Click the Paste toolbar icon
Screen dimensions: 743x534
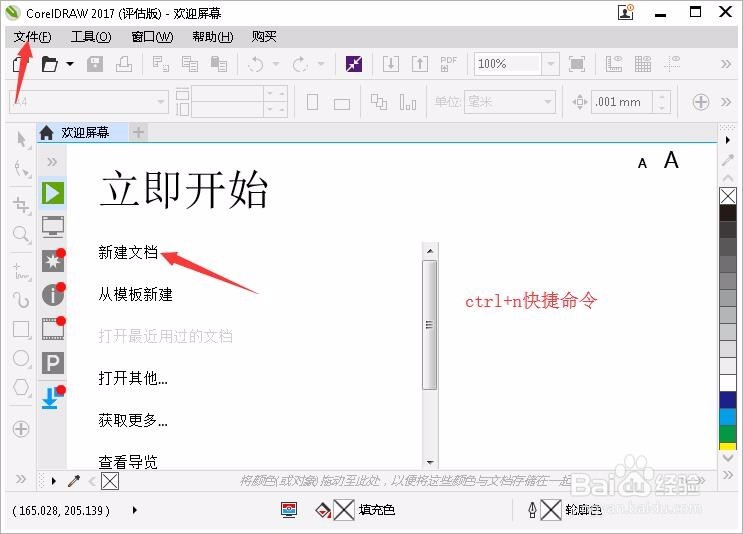tap(218, 63)
